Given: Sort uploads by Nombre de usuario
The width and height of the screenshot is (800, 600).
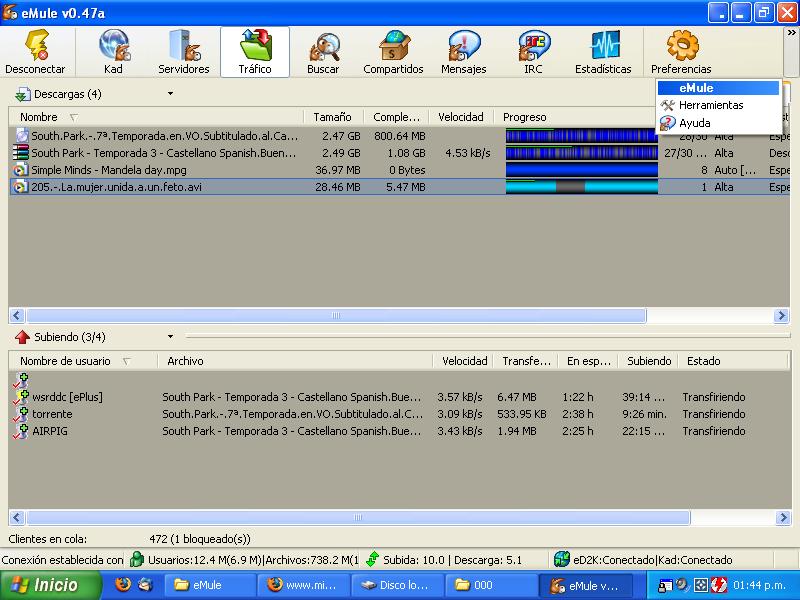Looking at the screenshot, I should [83, 361].
